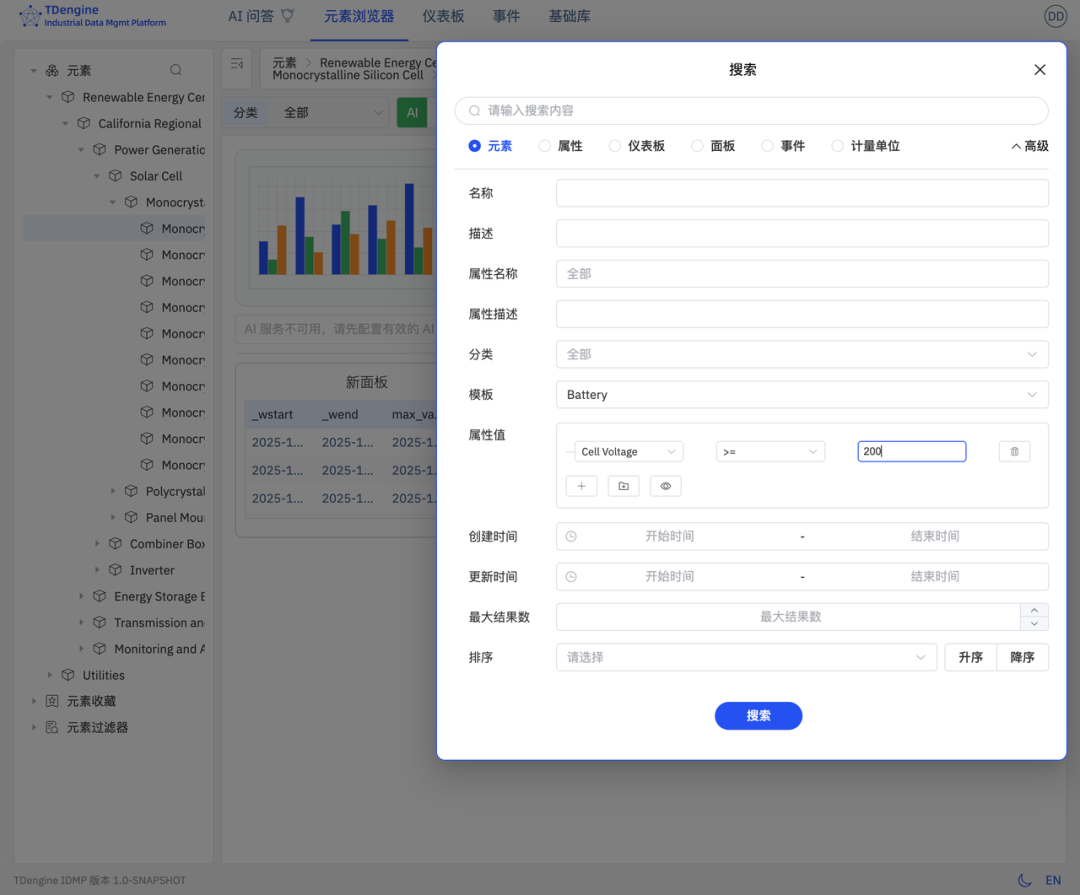Screen dimensions: 1080x895
Task: Collapse the Solar Cell tree node
Action: (97, 176)
